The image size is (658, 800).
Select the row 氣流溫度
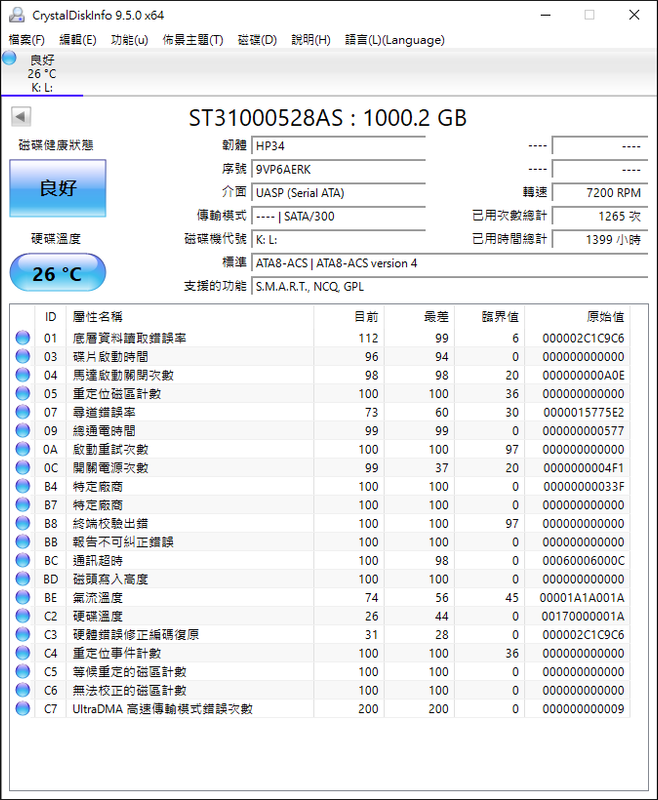click(322, 597)
